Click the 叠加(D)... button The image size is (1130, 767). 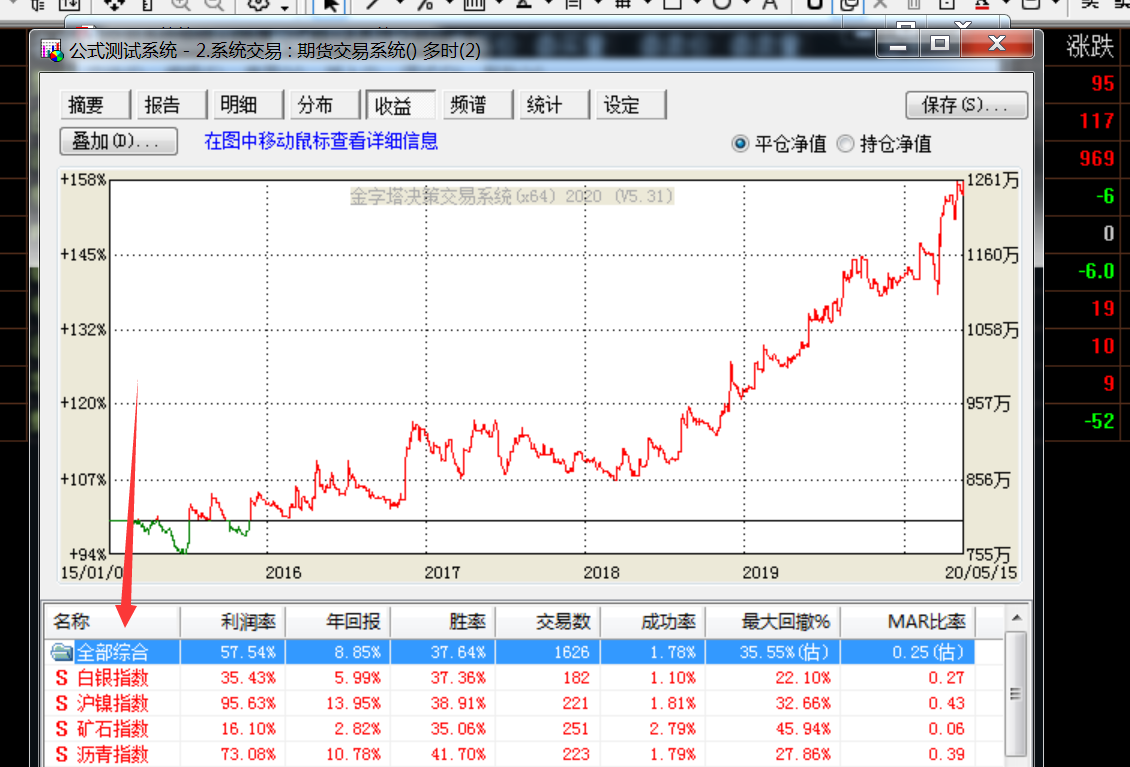click(118, 141)
